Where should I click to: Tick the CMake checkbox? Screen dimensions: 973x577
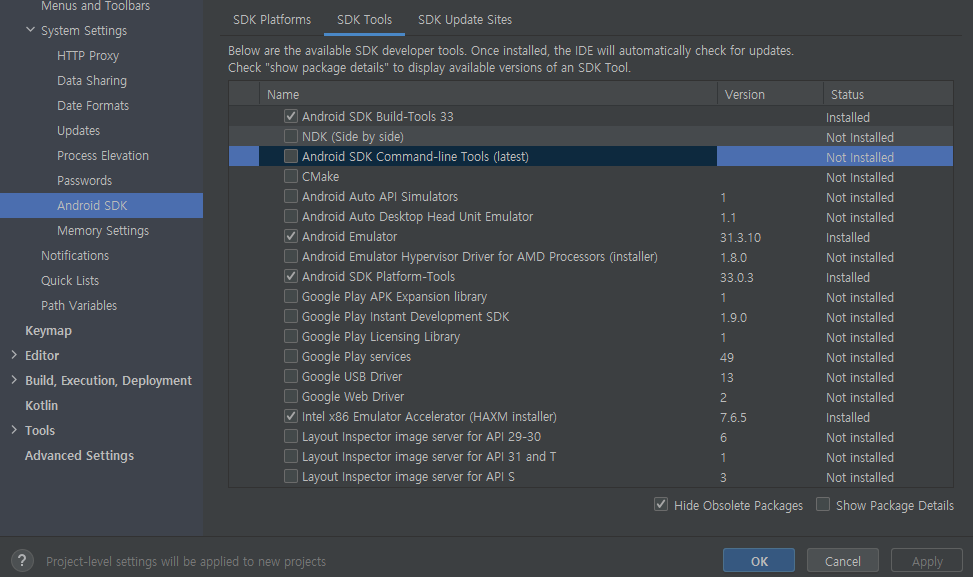290,176
